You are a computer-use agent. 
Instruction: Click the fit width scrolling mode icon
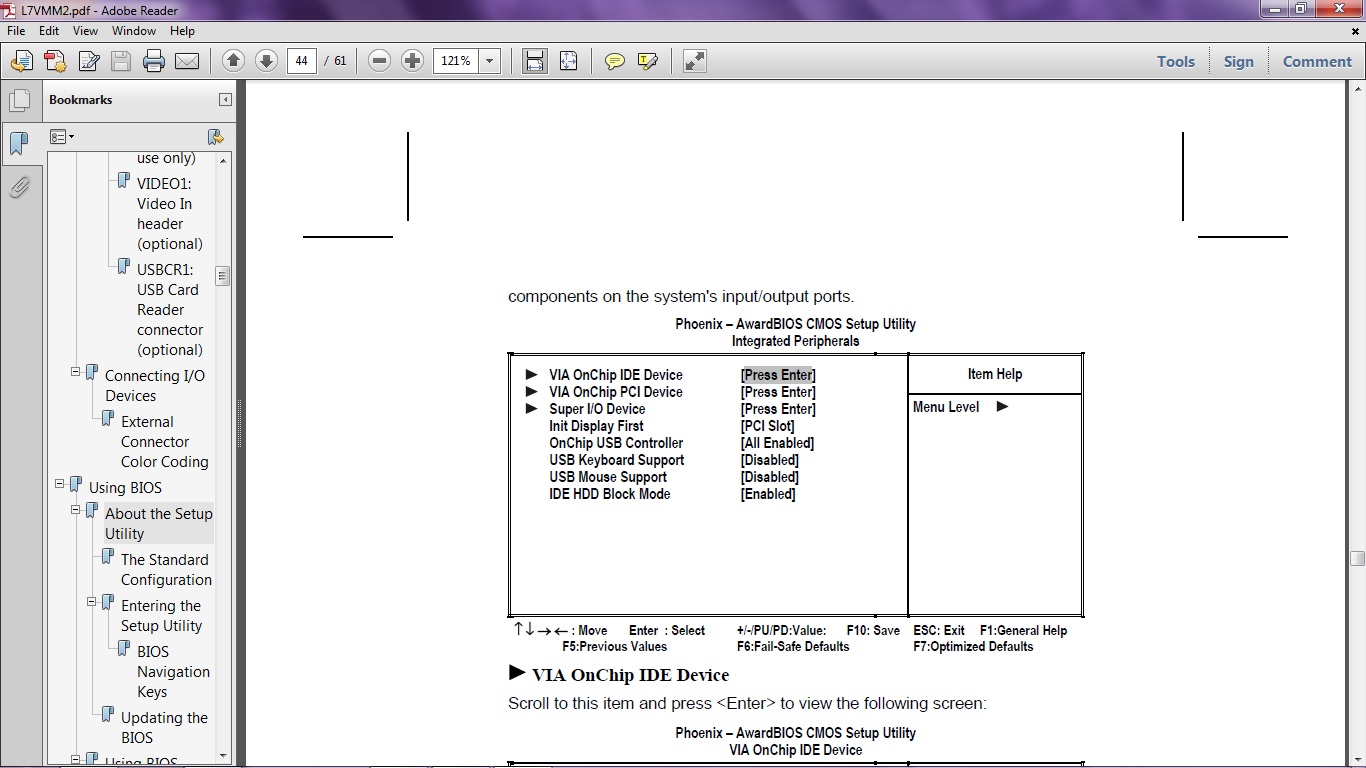click(535, 61)
